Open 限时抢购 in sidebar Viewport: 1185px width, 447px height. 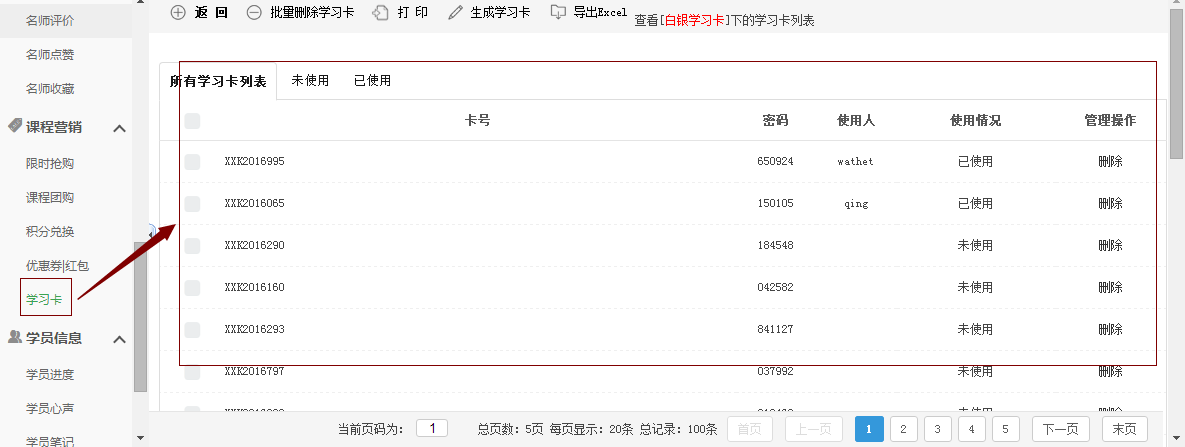50,163
